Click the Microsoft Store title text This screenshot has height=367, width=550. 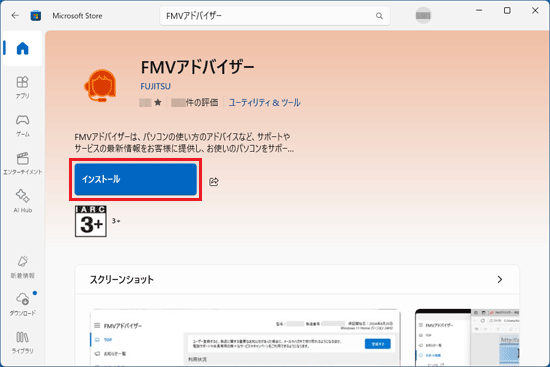[77, 16]
